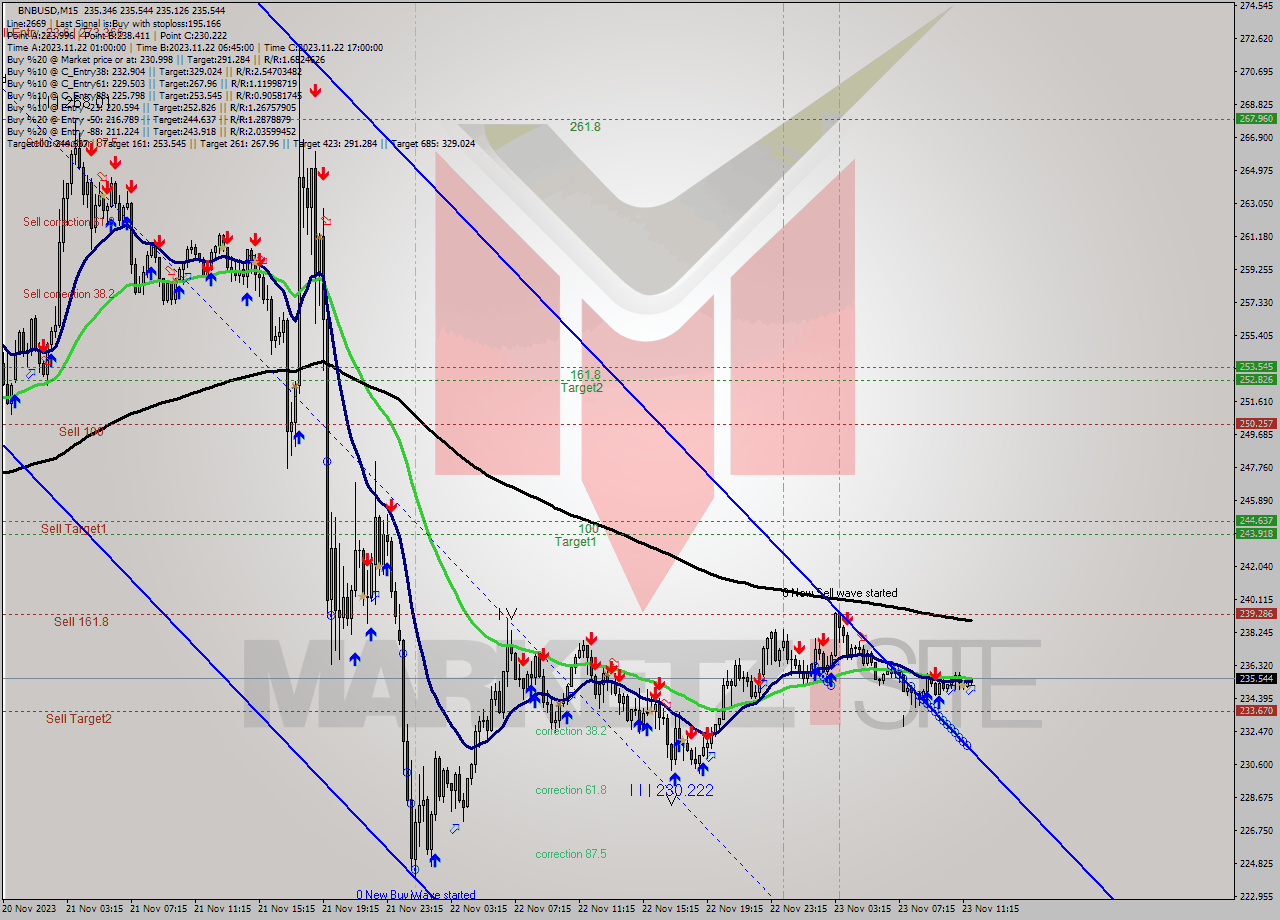Viewport: 1280px width, 920px height.
Task: Click green 'correction 61.8' label
Action: [571, 790]
